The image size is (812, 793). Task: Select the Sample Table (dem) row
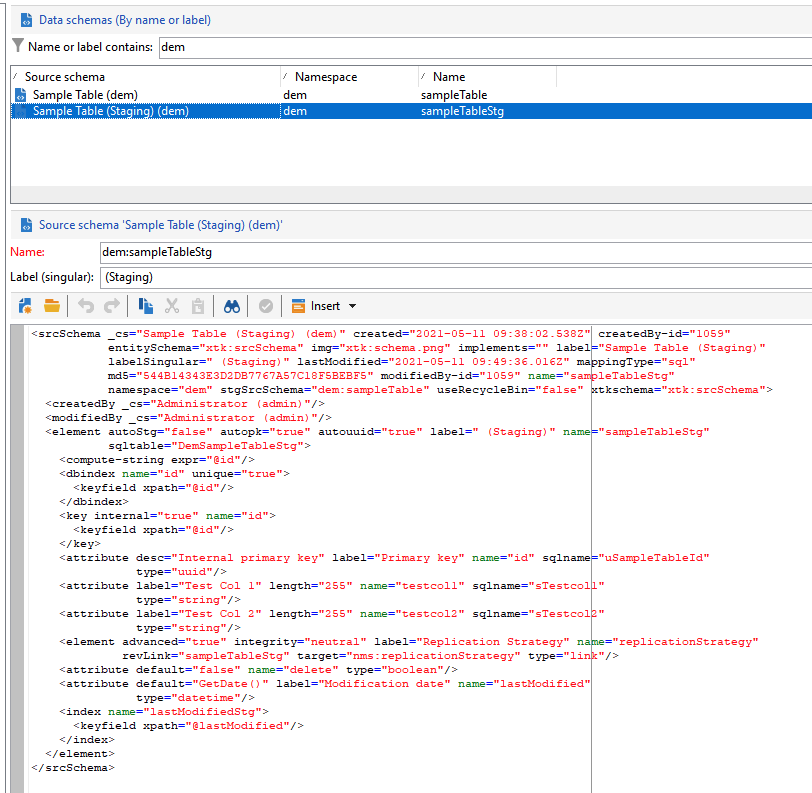pos(84,95)
